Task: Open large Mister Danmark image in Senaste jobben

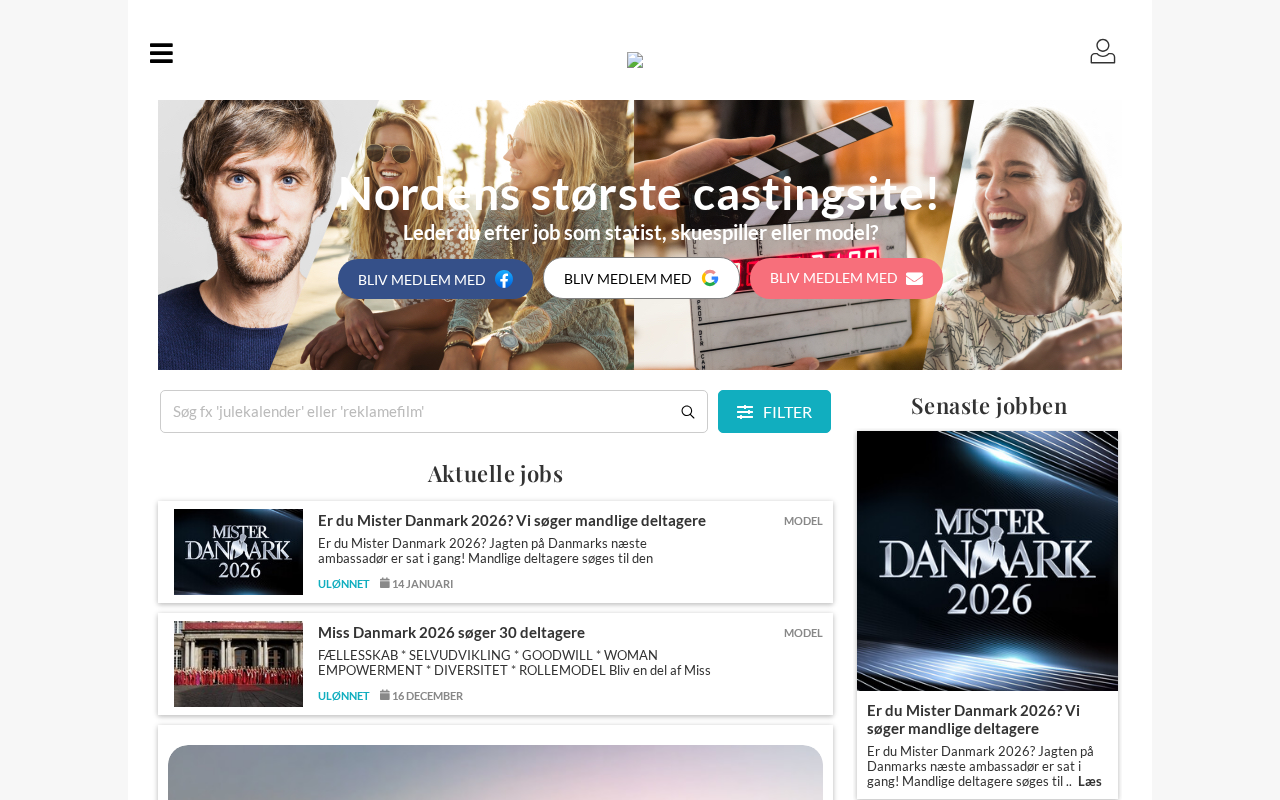Action: (x=987, y=561)
